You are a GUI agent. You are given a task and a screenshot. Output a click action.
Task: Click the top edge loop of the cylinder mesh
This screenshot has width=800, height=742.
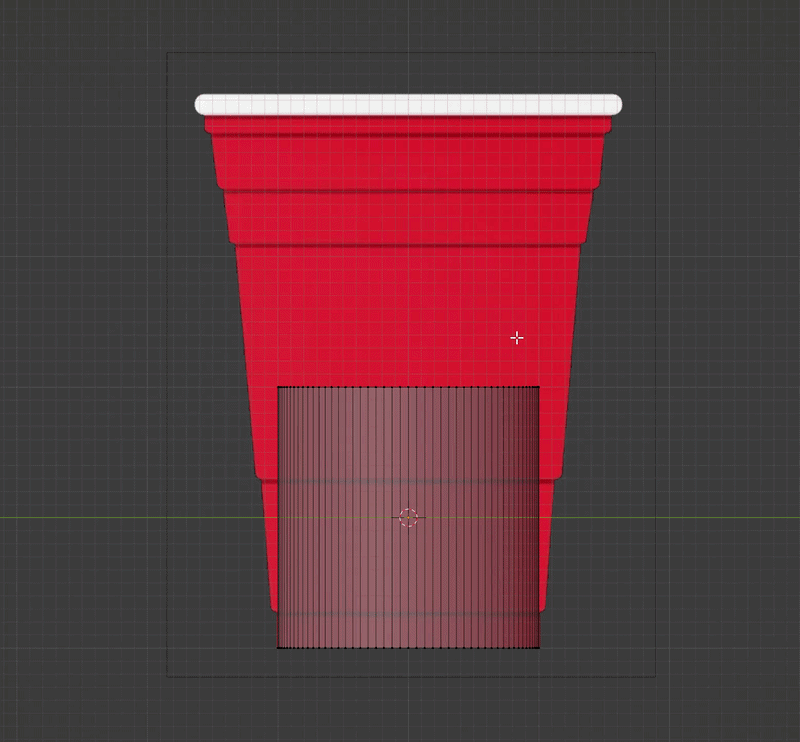pos(408,387)
